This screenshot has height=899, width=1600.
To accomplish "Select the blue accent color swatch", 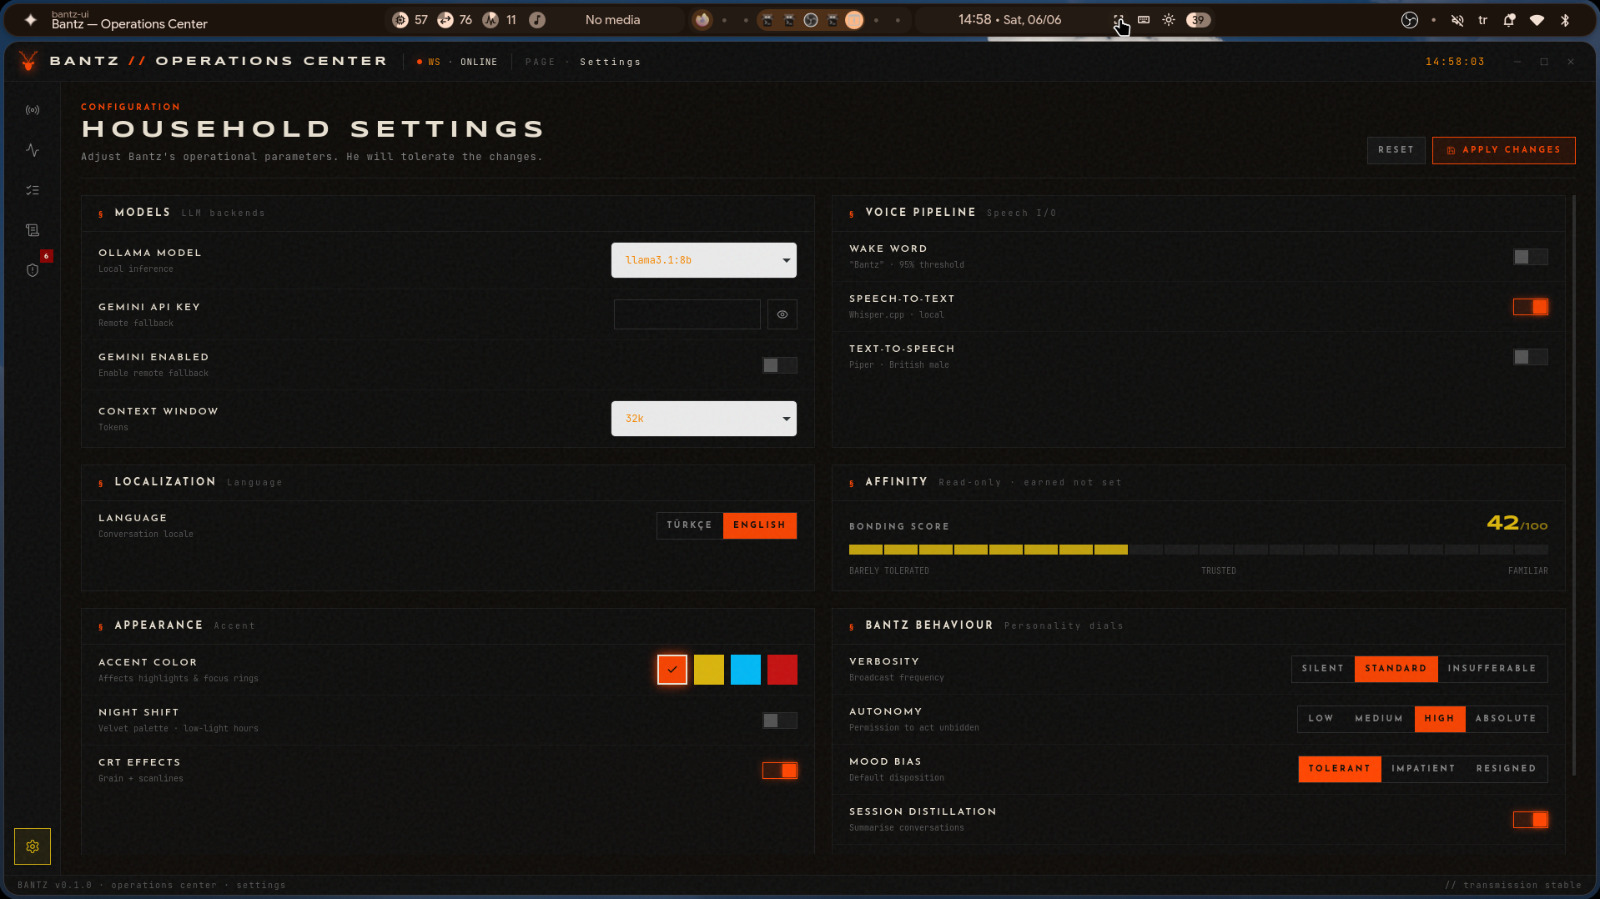I will (746, 670).
